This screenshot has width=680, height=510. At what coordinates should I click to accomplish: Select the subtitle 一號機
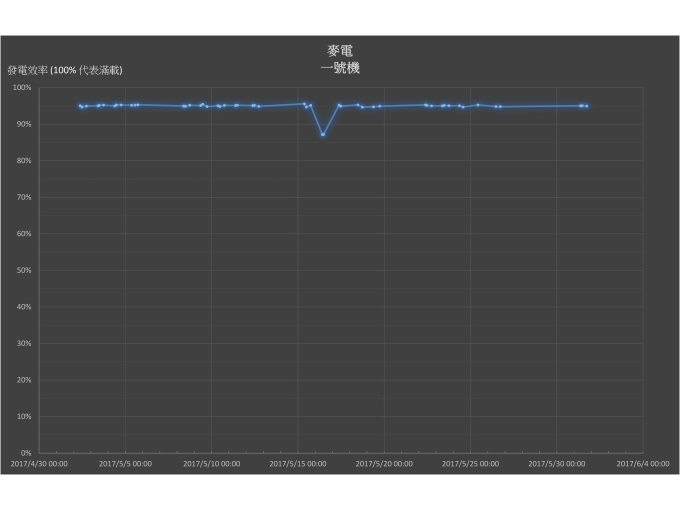point(340,68)
